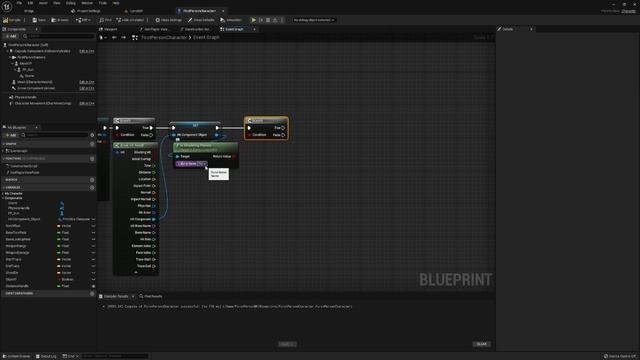Click Hit Component output pin on Break Hit Result

[x=153, y=219]
